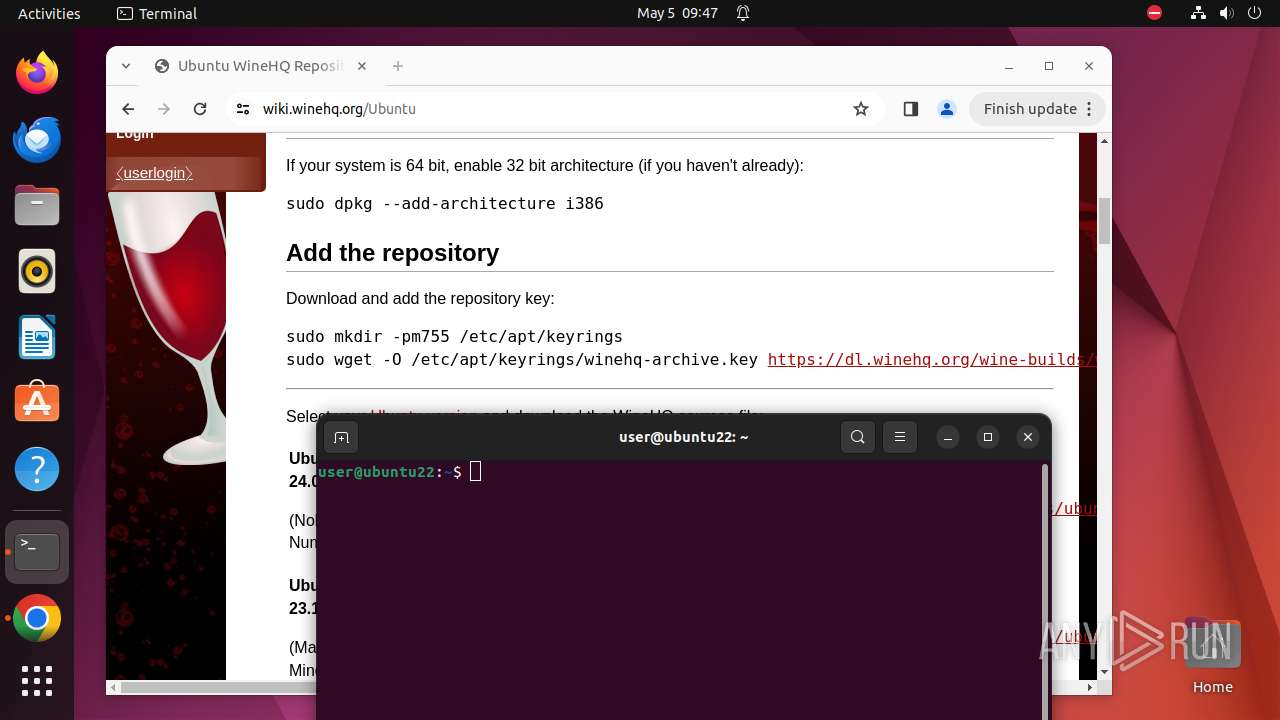Click the 'sudo mkdir -pm755 /etc/apt/keyrings' line

coord(454,336)
